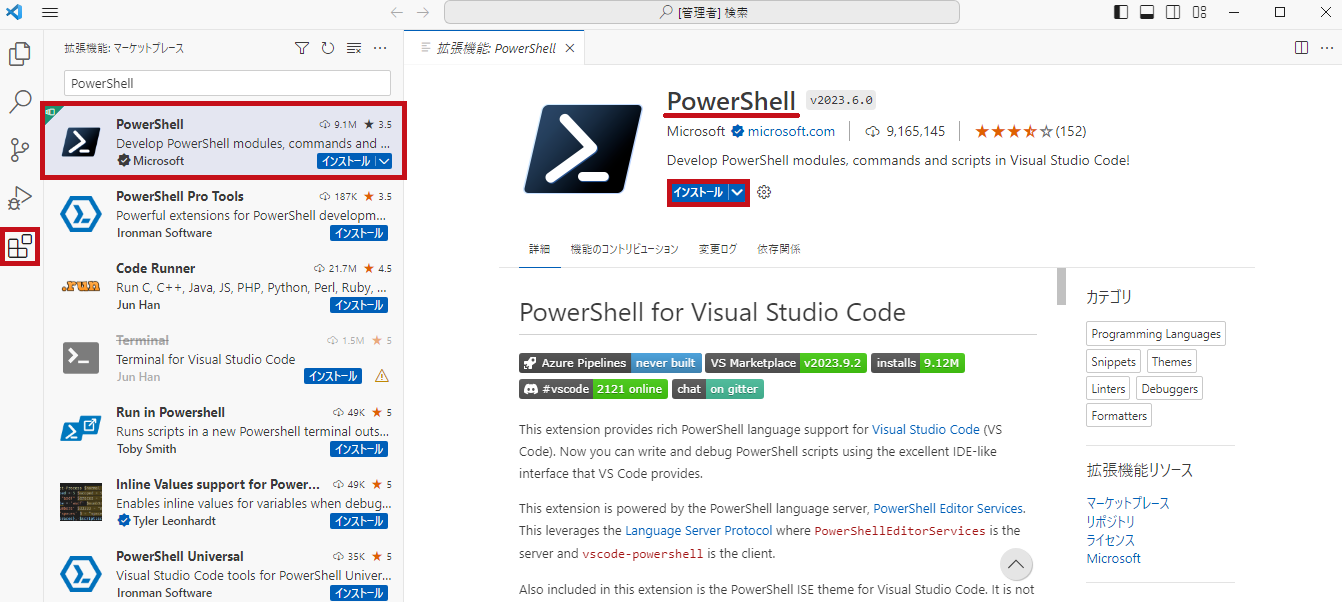
Task: Refresh the extensions marketplace list
Action: click(x=328, y=48)
